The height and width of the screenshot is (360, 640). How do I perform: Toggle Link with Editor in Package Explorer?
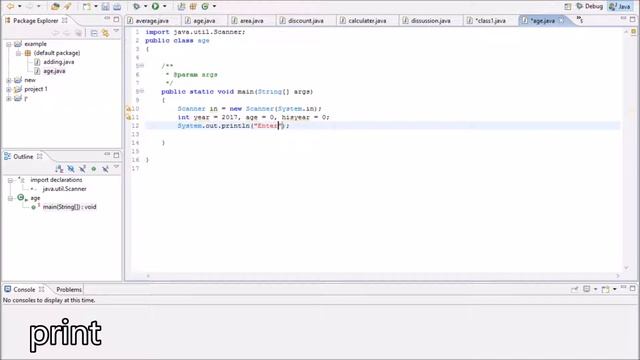click(106, 33)
